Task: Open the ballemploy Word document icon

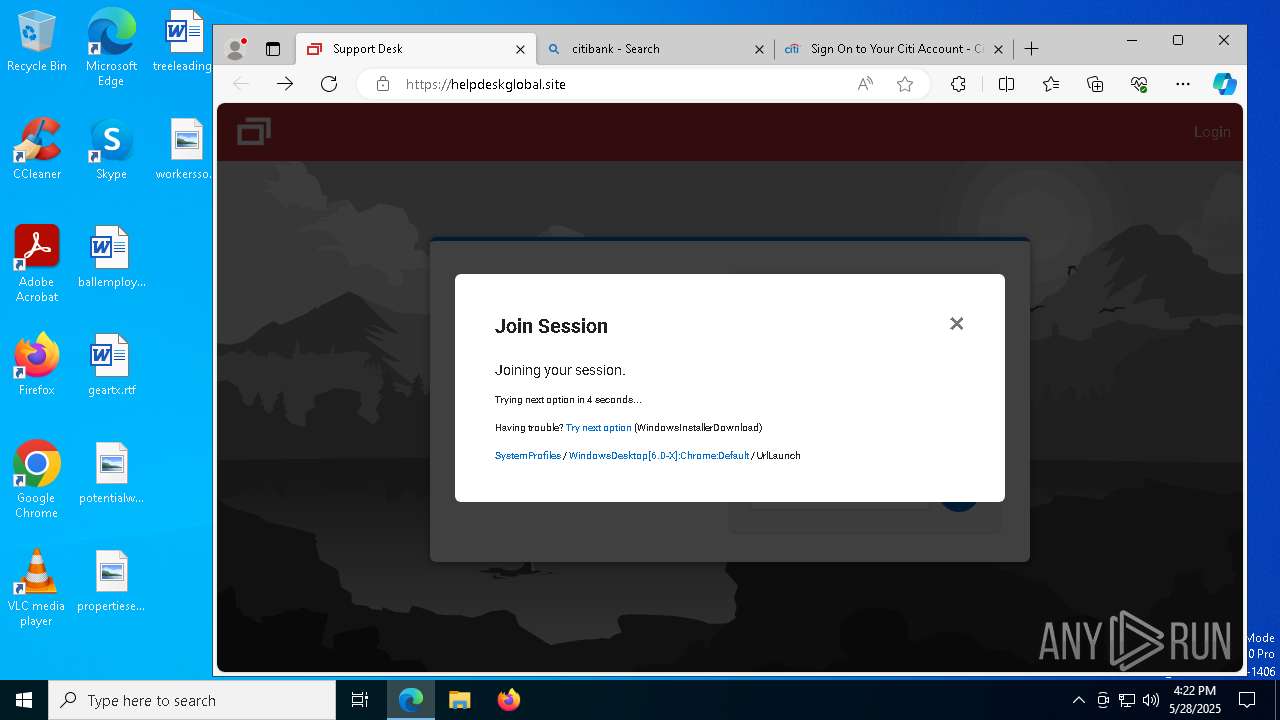Action: pos(111,257)
